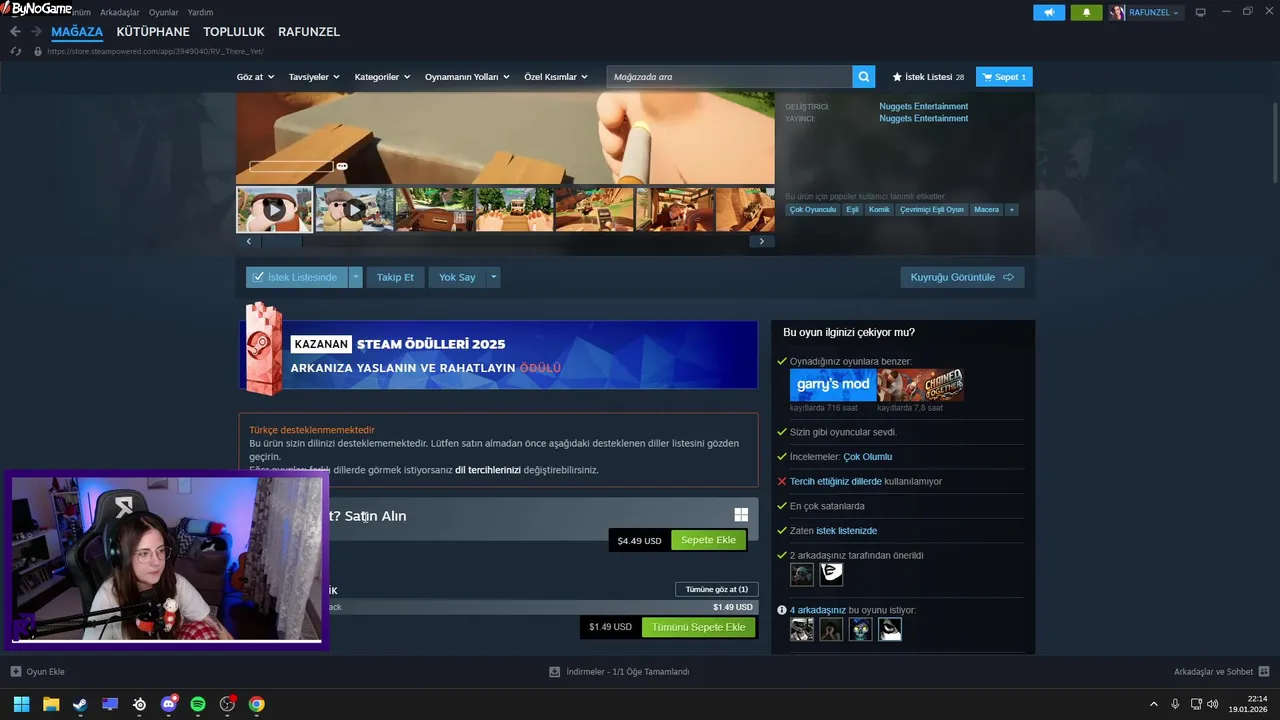The height and width of the screenshot is (720, 1280).
Task: Click the plus button after Macera tag
Action: [x=1012, y=210]
